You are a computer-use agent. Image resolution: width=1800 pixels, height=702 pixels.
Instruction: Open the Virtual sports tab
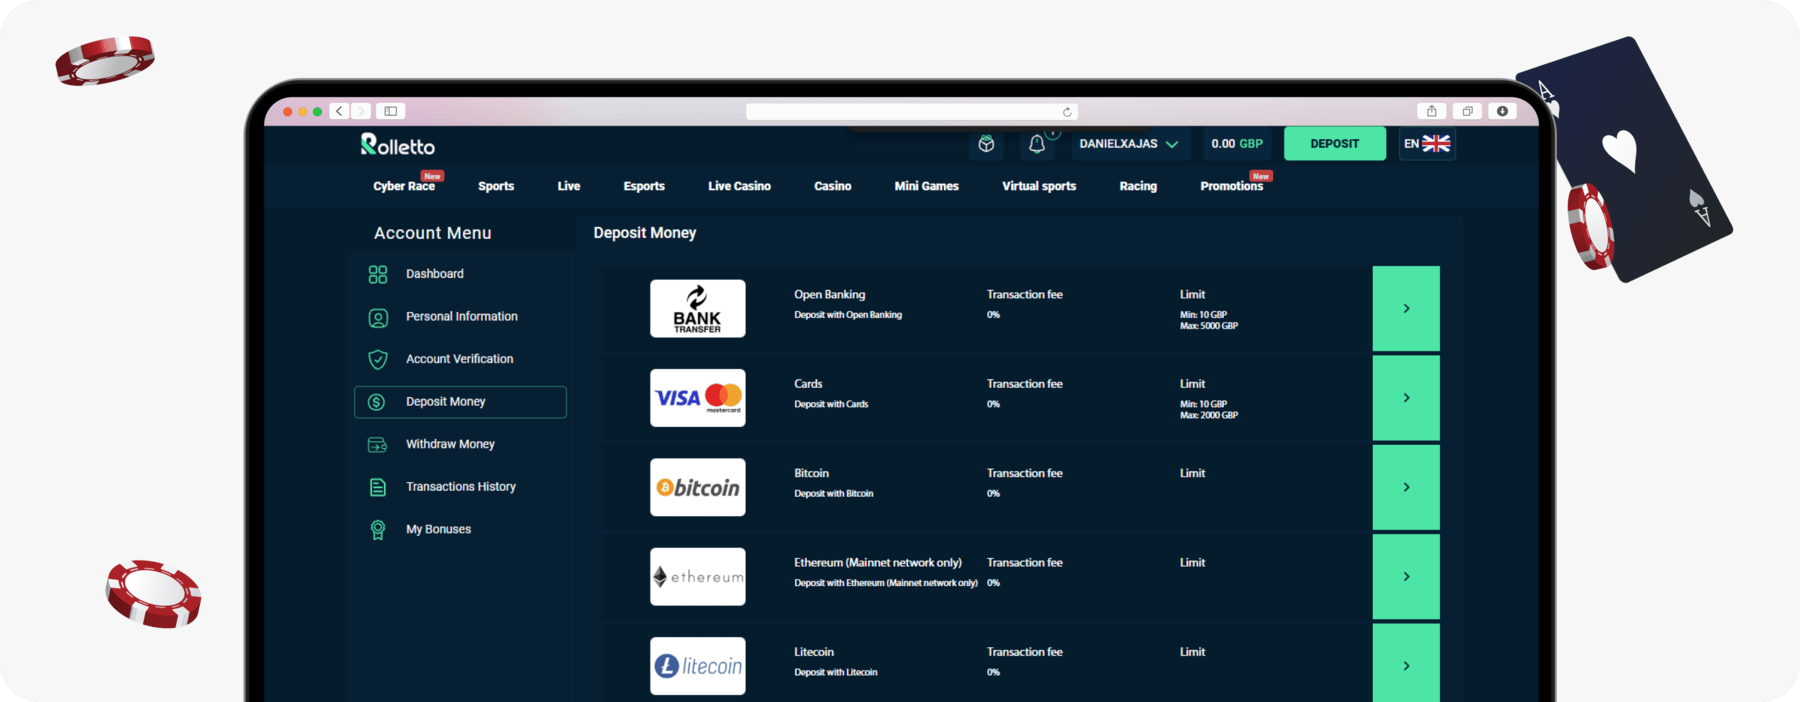(1039, 186)
